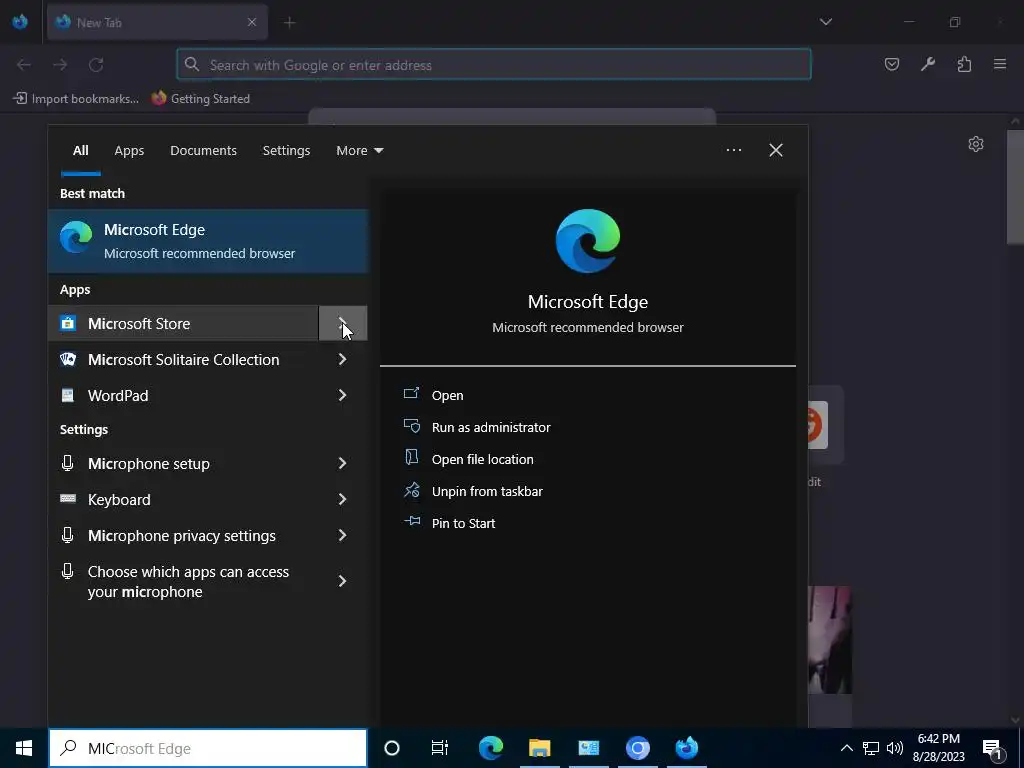Expand Microsoft Solitaire Collection chevron
Screen dimensions: 1024x768
click(x=343, y=359)
